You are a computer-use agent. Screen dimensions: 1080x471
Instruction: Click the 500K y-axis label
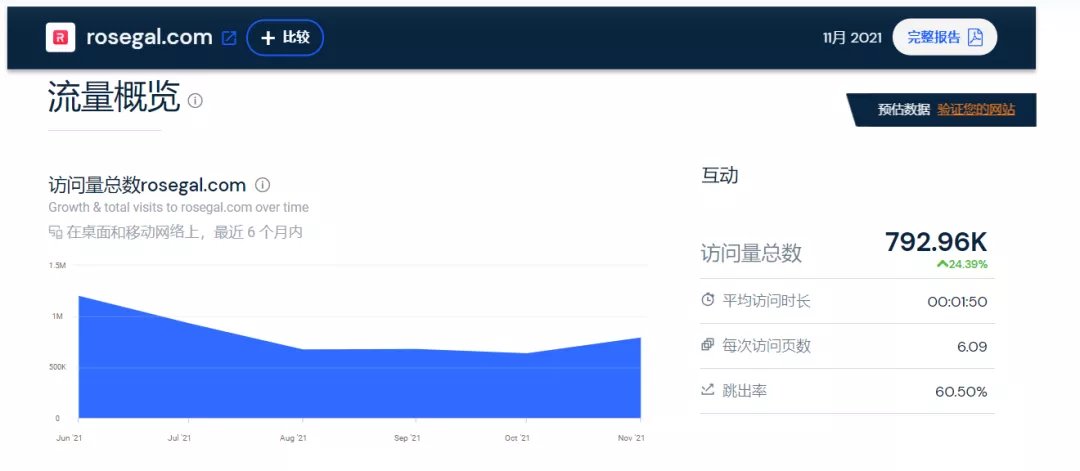point(57,367)
